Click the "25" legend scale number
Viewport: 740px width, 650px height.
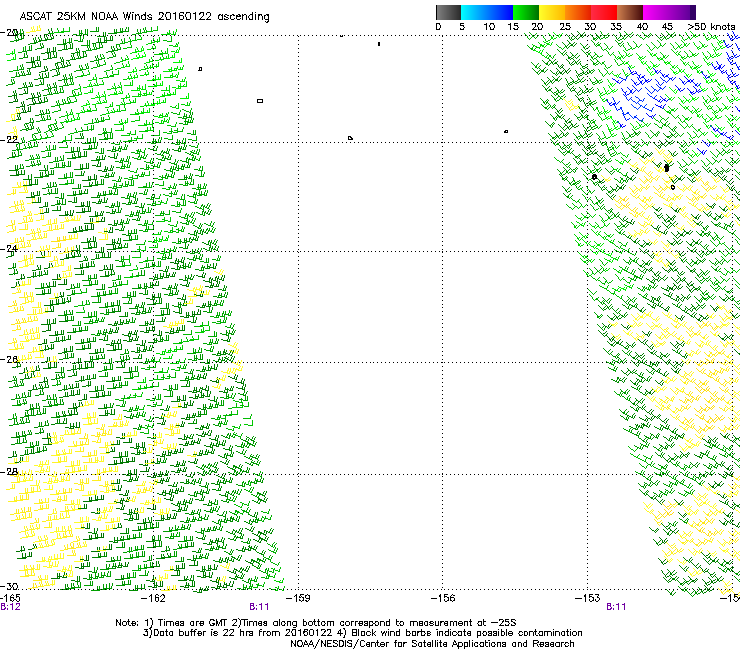(x=565, y=27)
